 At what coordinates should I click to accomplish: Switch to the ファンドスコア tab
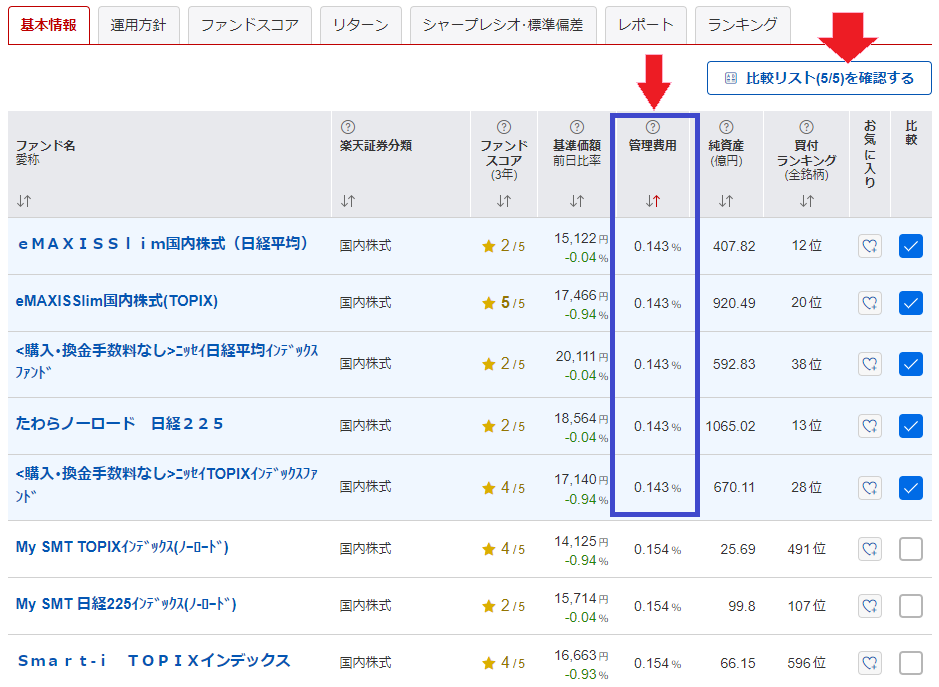250,25
